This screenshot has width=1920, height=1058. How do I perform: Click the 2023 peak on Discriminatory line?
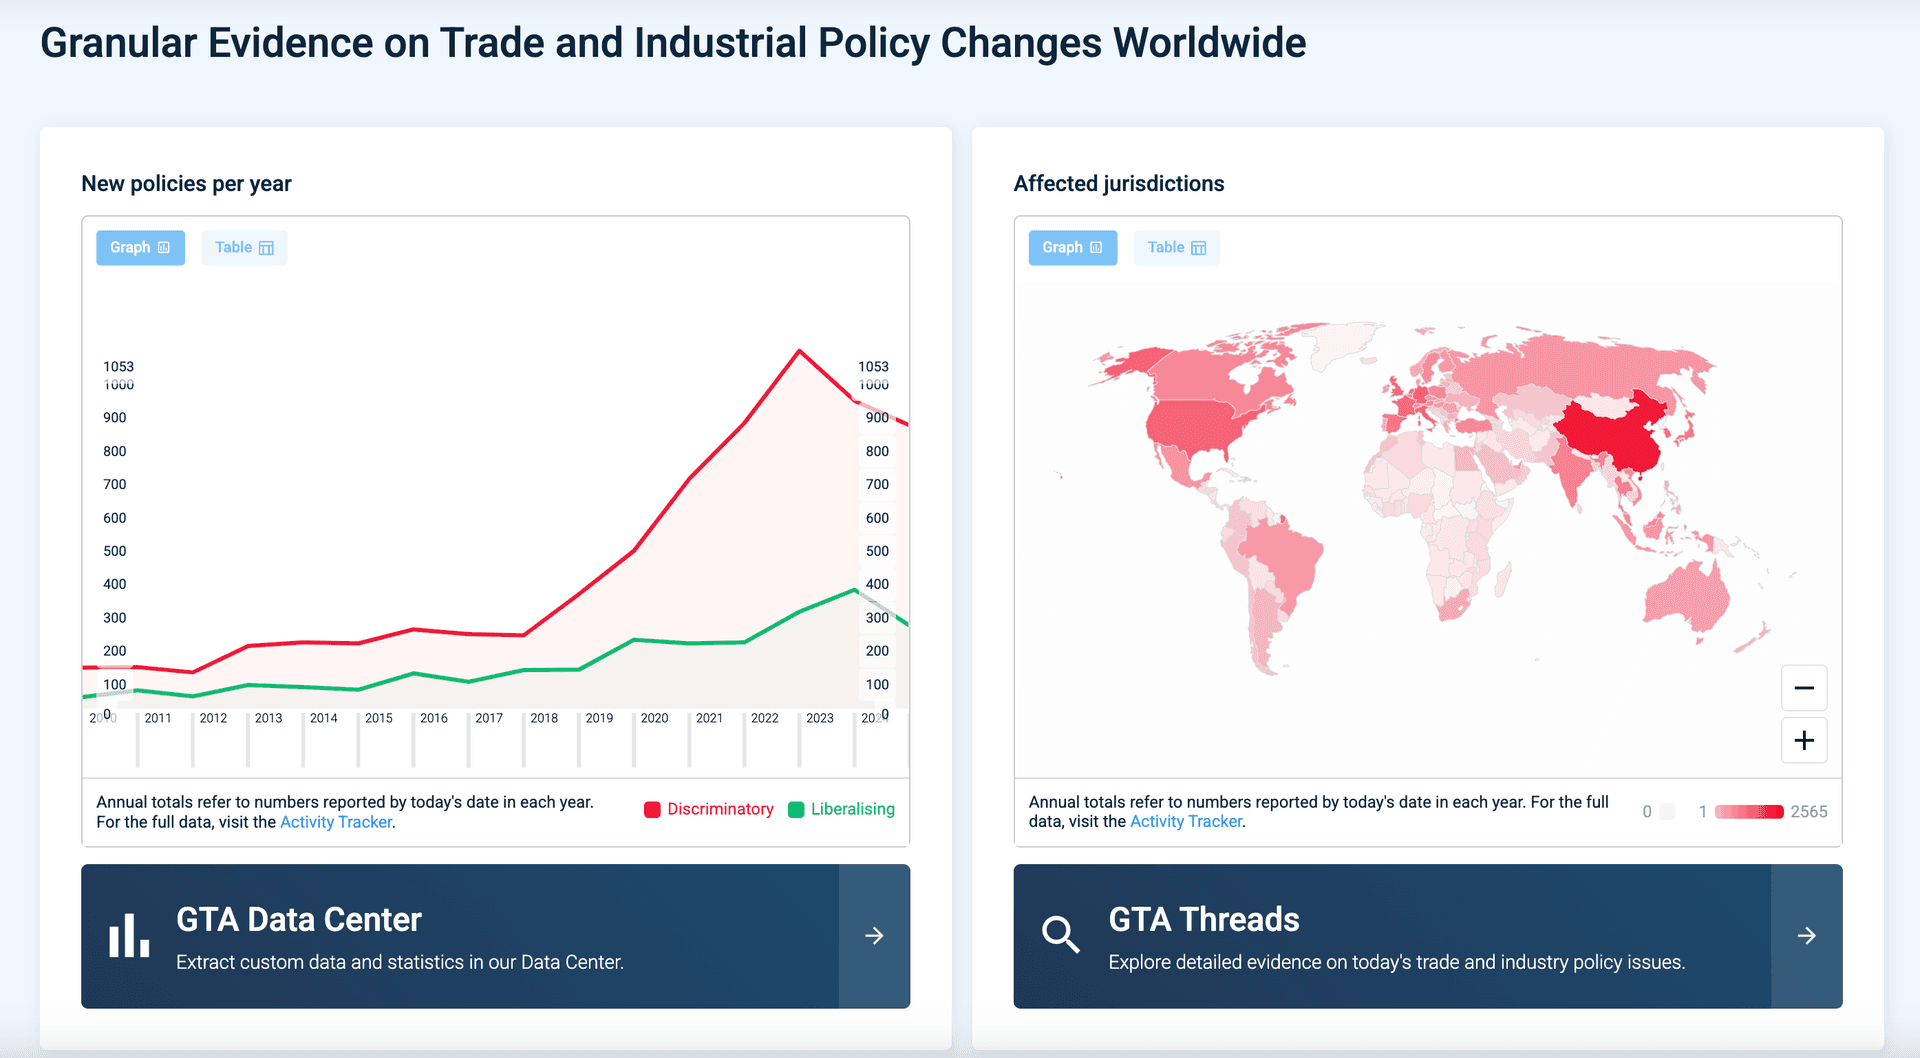[x=799, y=351]
